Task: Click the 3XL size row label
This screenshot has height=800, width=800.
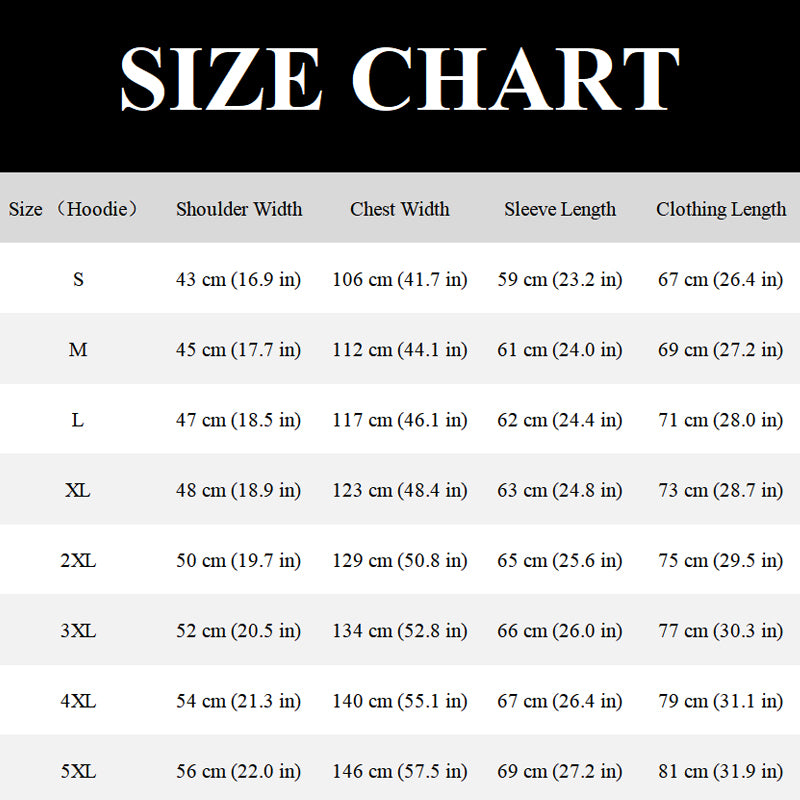Action: (x=78, y=631)
